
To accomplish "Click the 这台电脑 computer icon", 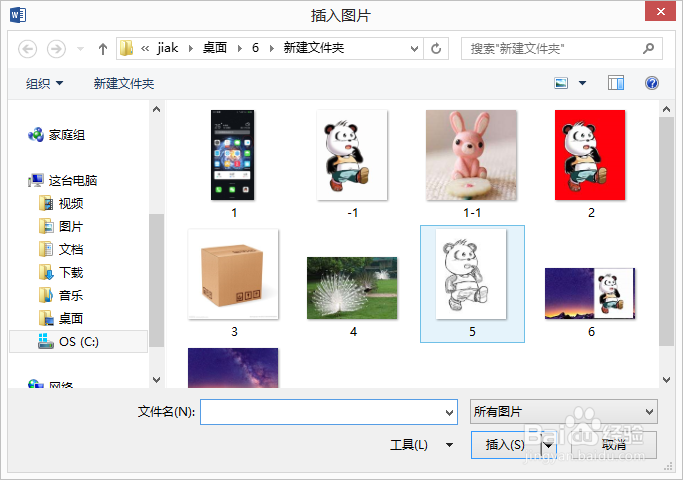I will point(36,180).
